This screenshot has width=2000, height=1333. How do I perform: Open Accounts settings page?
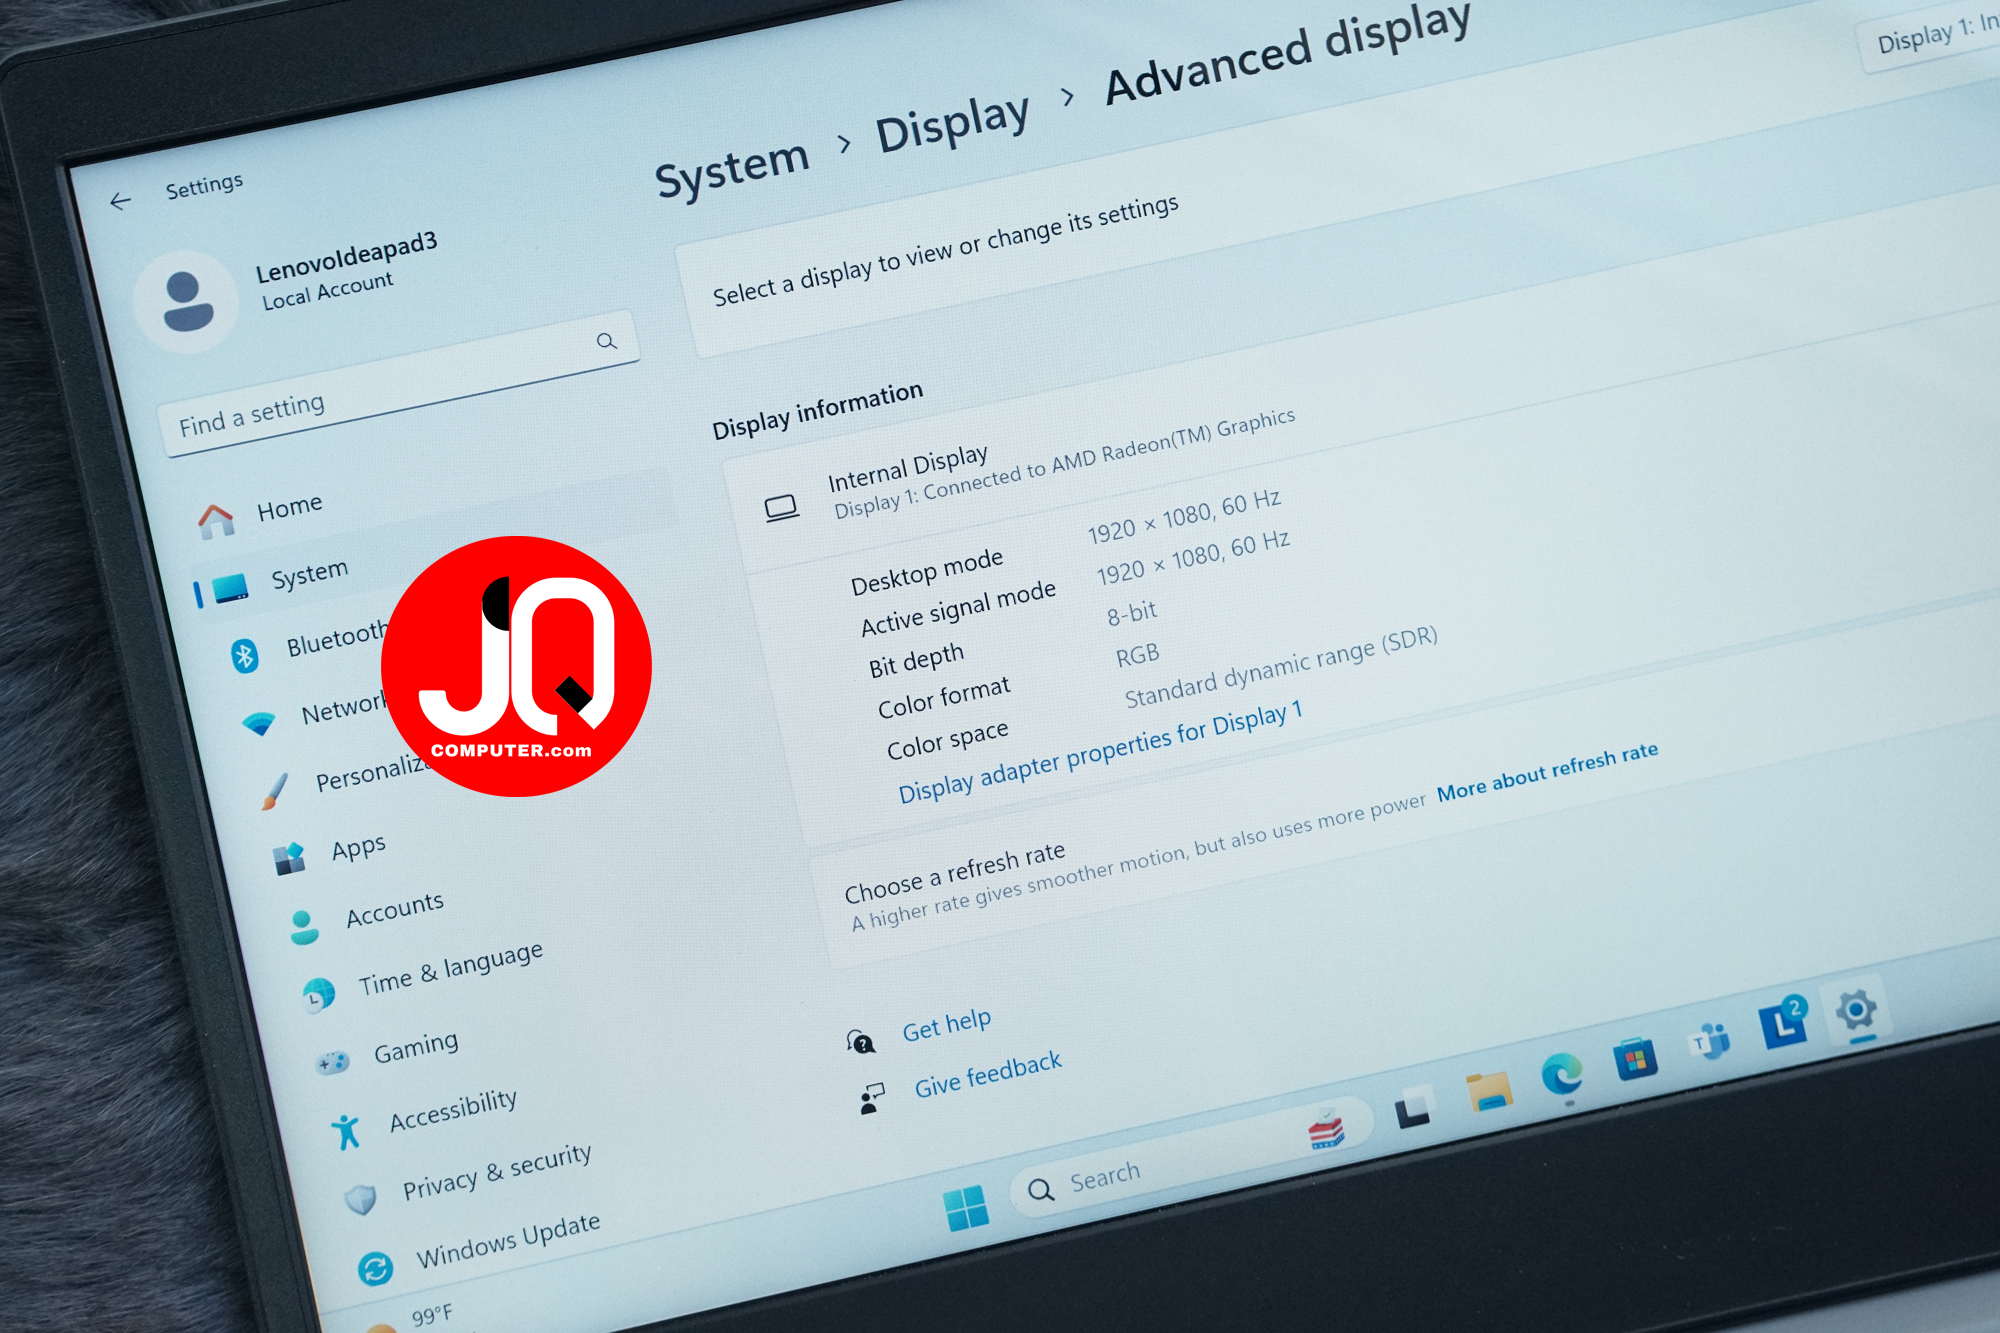(394, 910)
